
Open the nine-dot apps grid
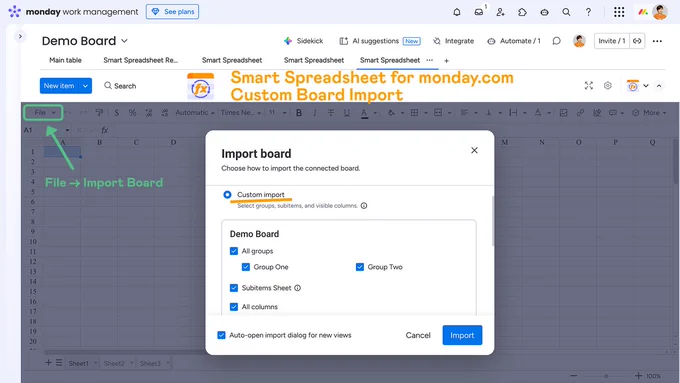click(619, 12)
